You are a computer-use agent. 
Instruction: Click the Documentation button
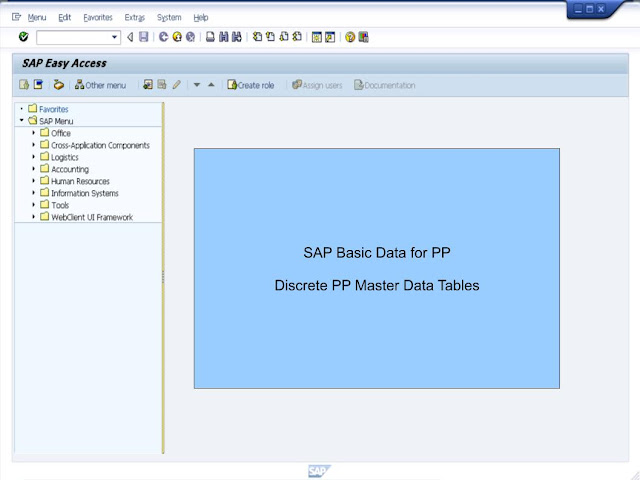pyautogui.click(x=385, y=85)
